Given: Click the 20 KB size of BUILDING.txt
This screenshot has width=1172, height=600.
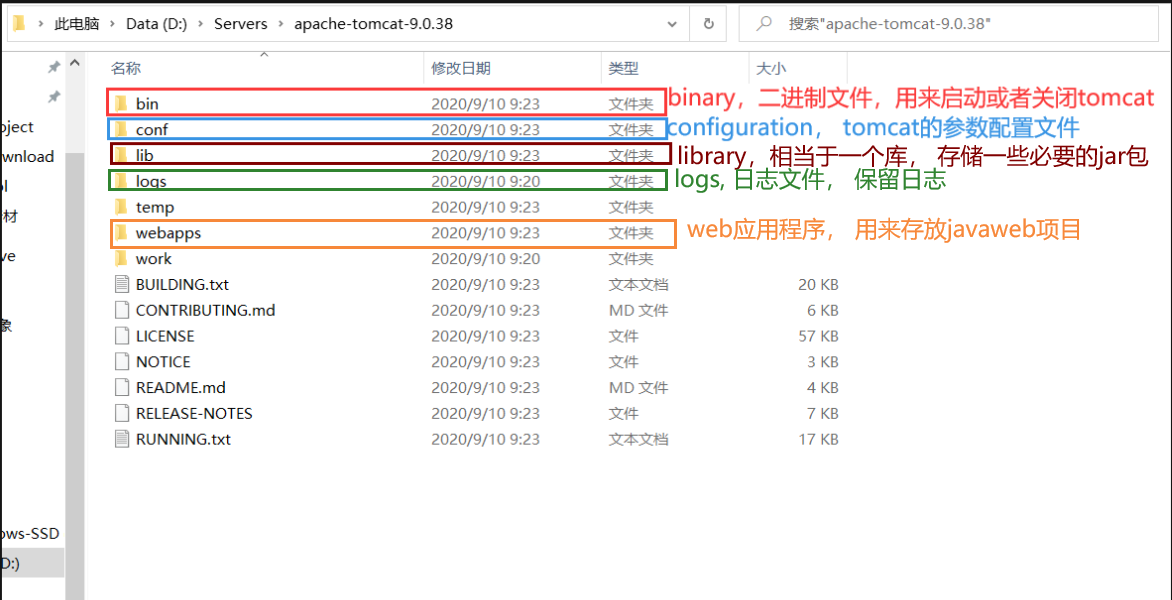Looking at the screenshot, I should [x=818, y=285].
